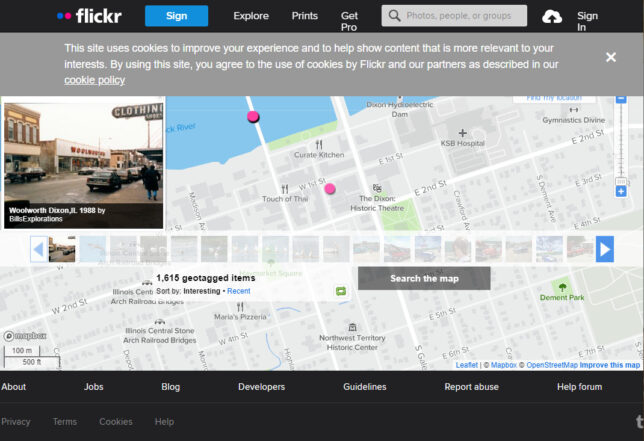This screenshot has height=441, width=644.
Task: Open Jobs footer link
Action: pyautogui.click(x=94, y=387)
